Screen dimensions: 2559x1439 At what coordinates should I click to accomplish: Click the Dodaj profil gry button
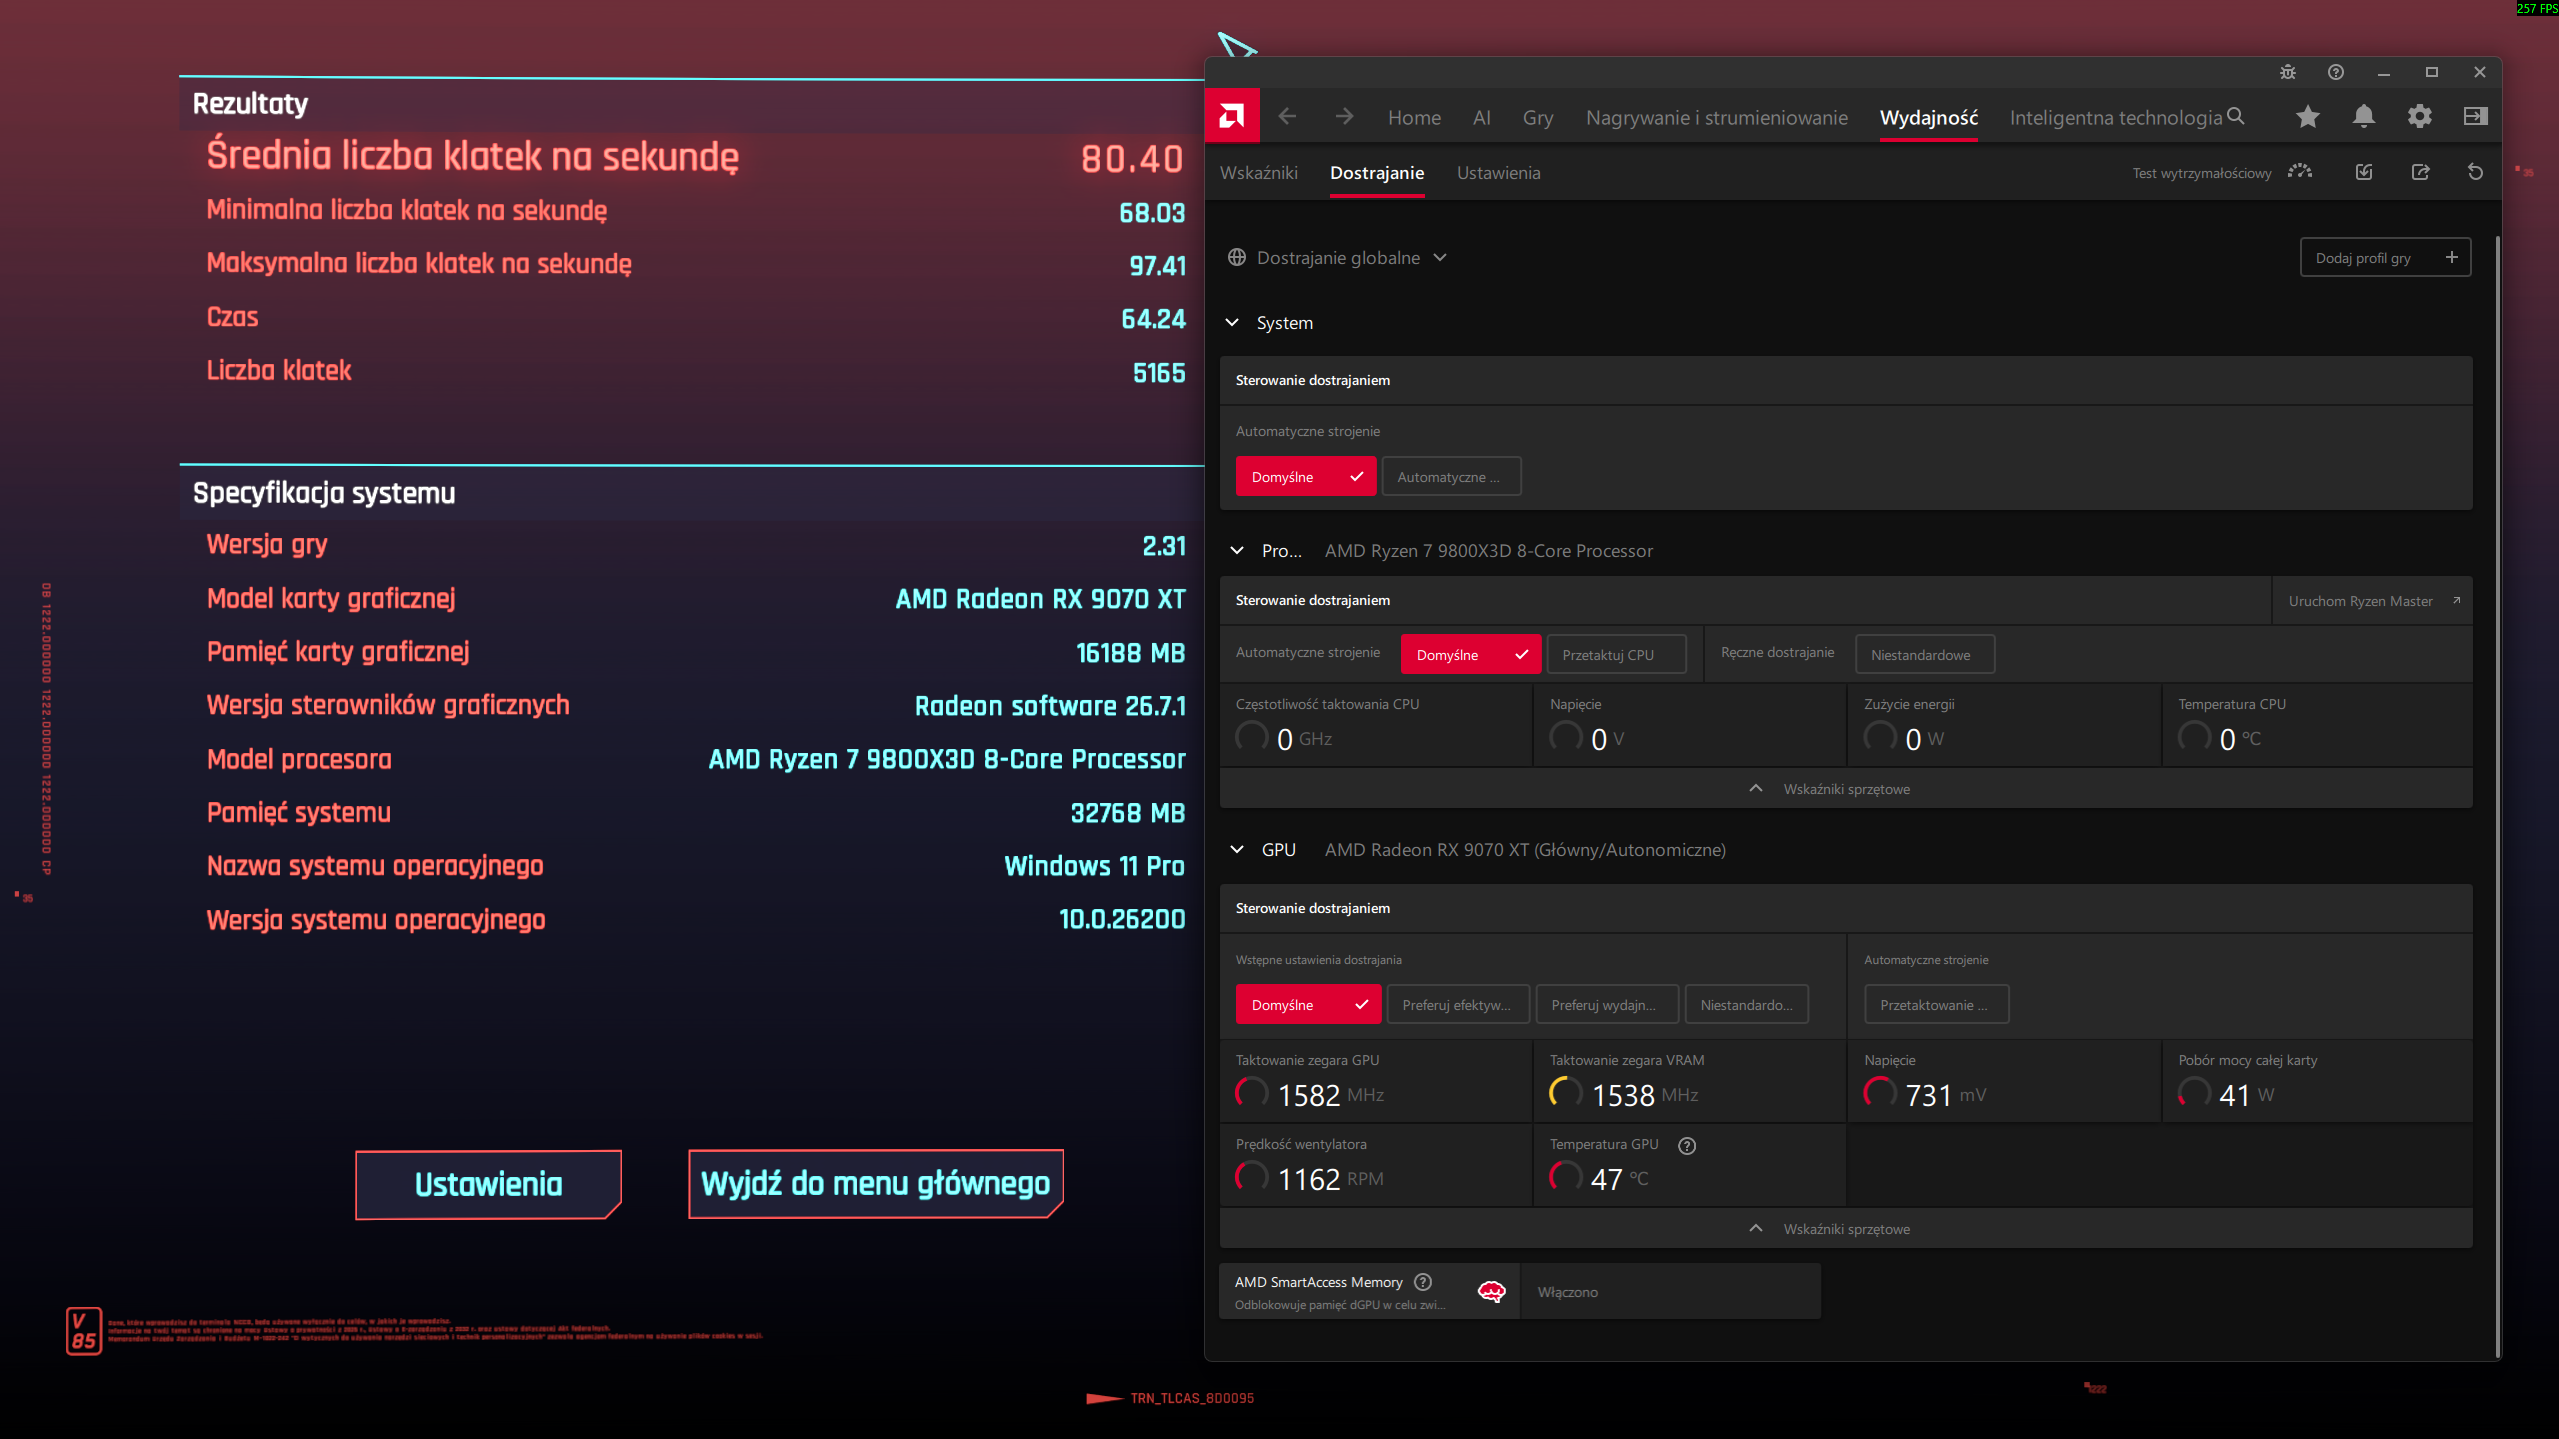coord(2385,257)
